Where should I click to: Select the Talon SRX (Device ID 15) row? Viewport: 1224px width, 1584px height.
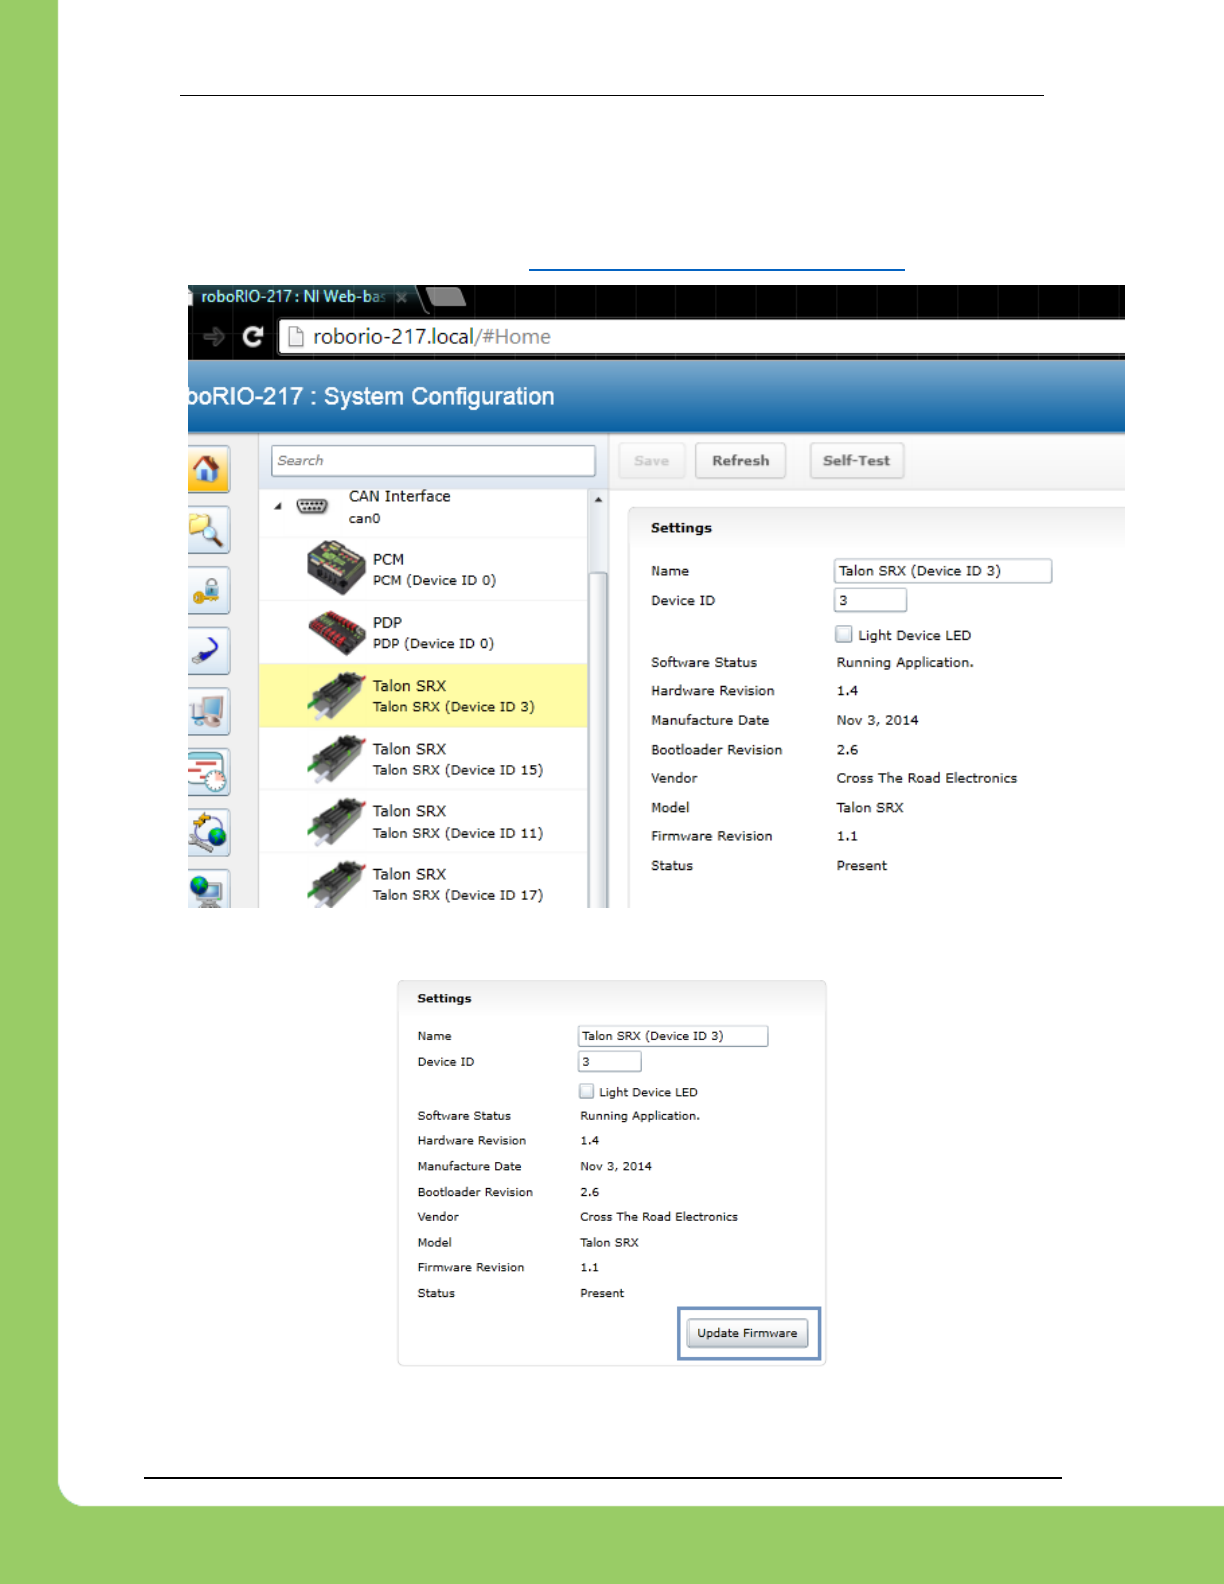click(423, 759)
